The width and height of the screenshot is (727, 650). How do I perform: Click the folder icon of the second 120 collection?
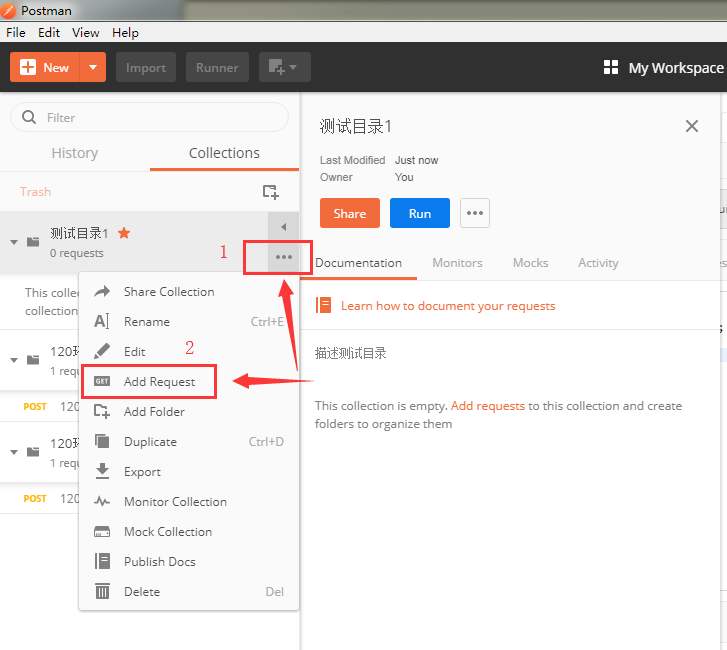[33, 452]
